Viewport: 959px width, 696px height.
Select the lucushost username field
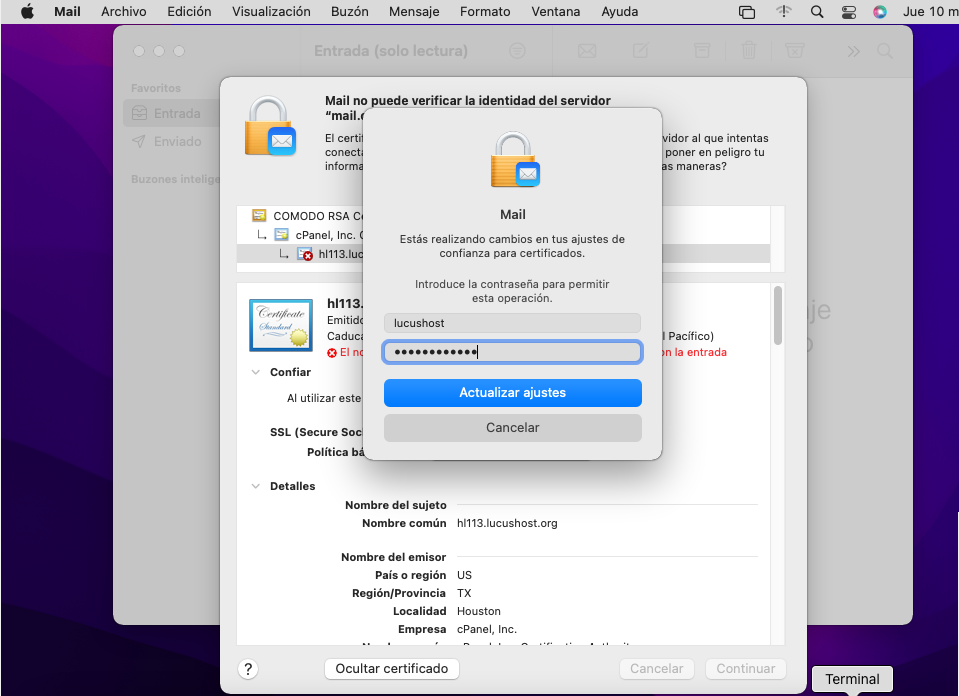pyautogui.click(x=513, y=323)
